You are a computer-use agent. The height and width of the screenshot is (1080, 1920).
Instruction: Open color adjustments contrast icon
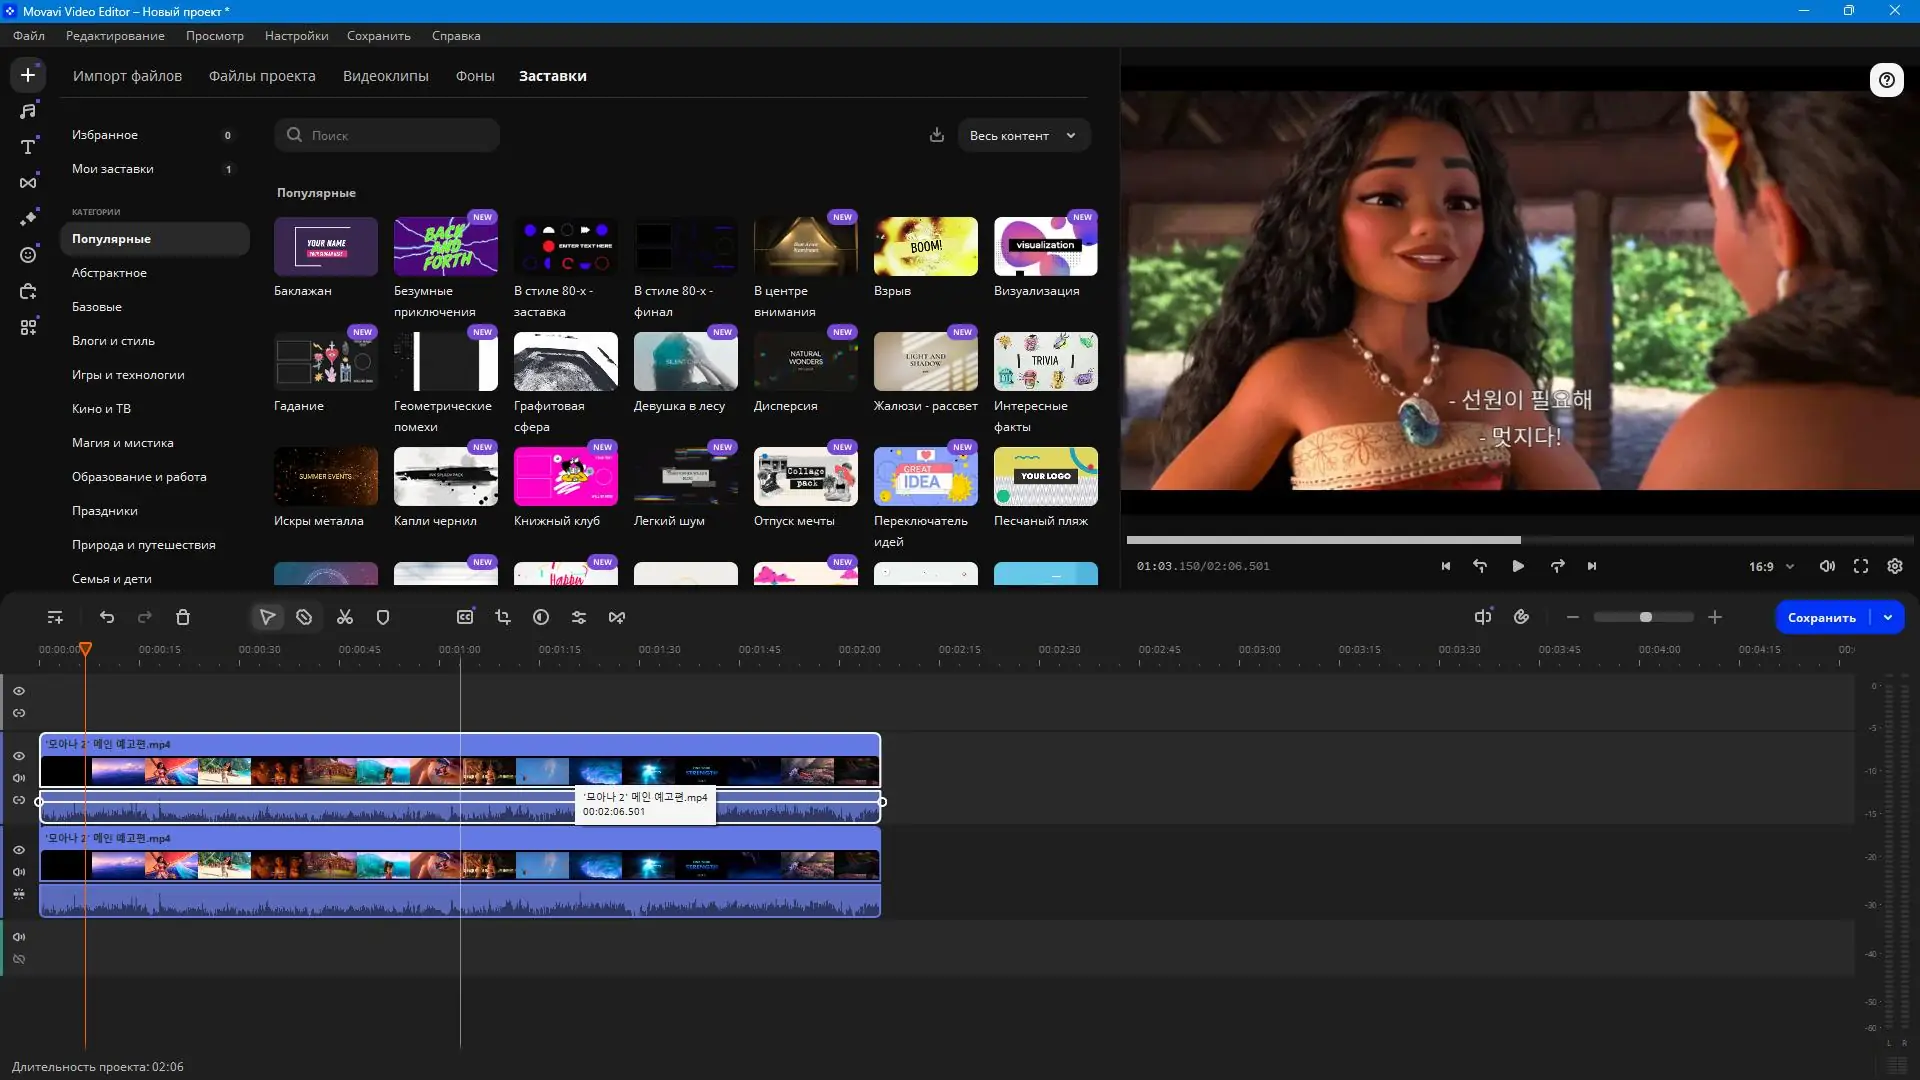tap(541, 617)
